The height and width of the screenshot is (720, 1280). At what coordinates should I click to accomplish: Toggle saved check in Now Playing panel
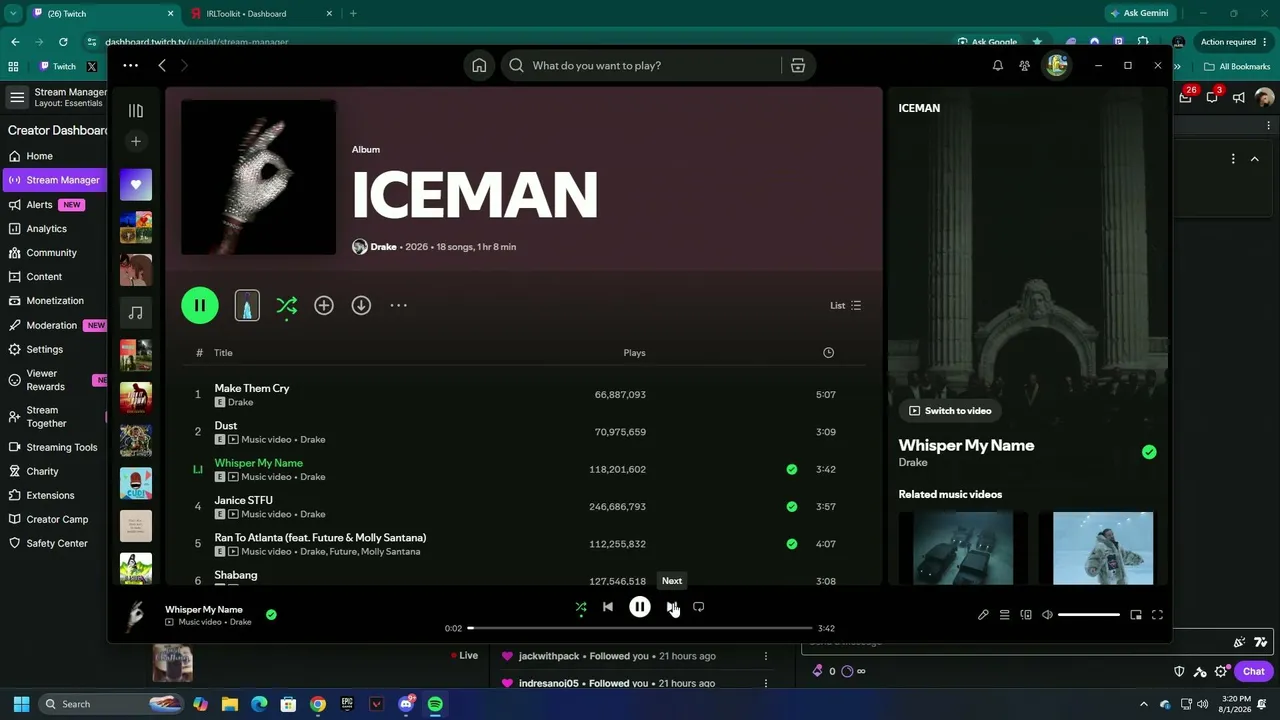point(1149,452)
